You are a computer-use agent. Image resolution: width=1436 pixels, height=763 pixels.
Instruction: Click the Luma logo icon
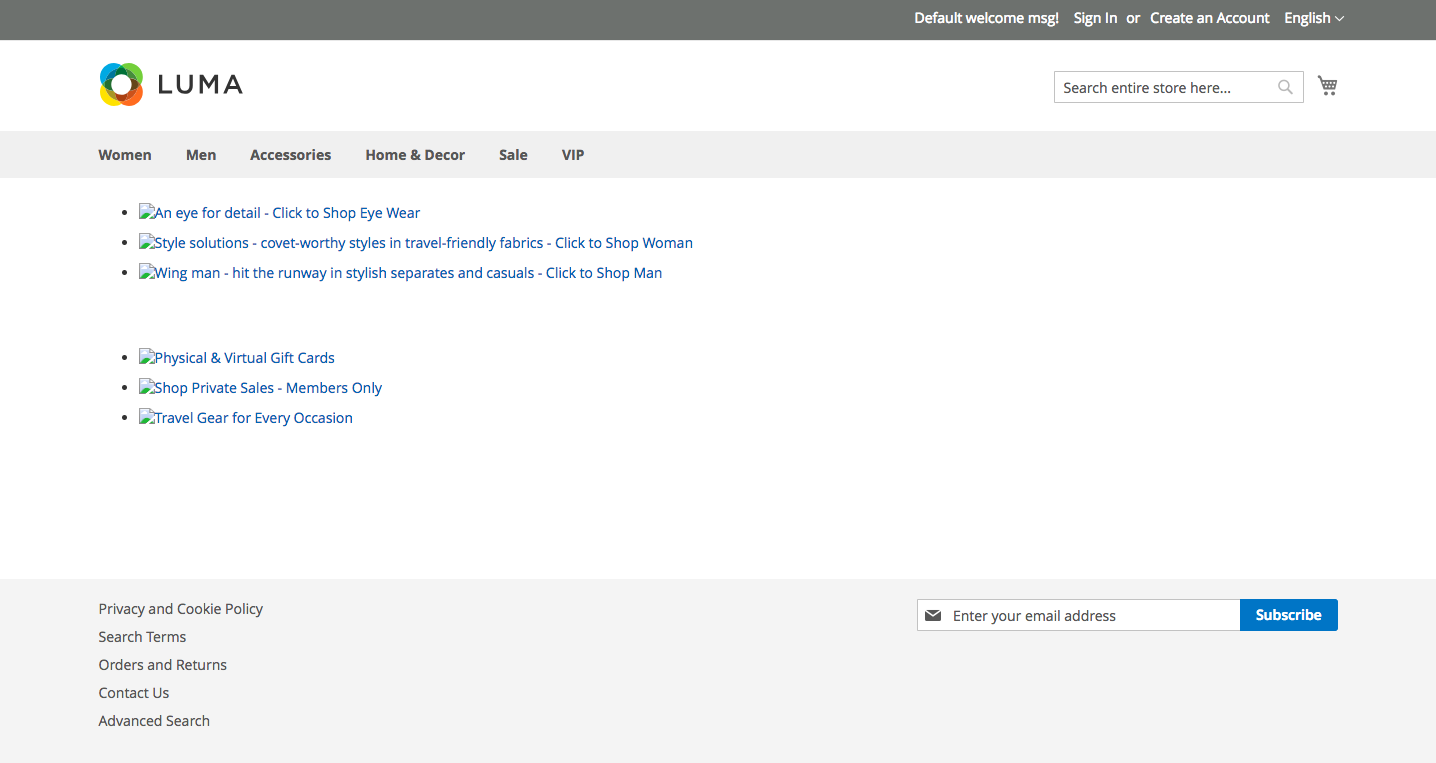click(x=121, y=85)
